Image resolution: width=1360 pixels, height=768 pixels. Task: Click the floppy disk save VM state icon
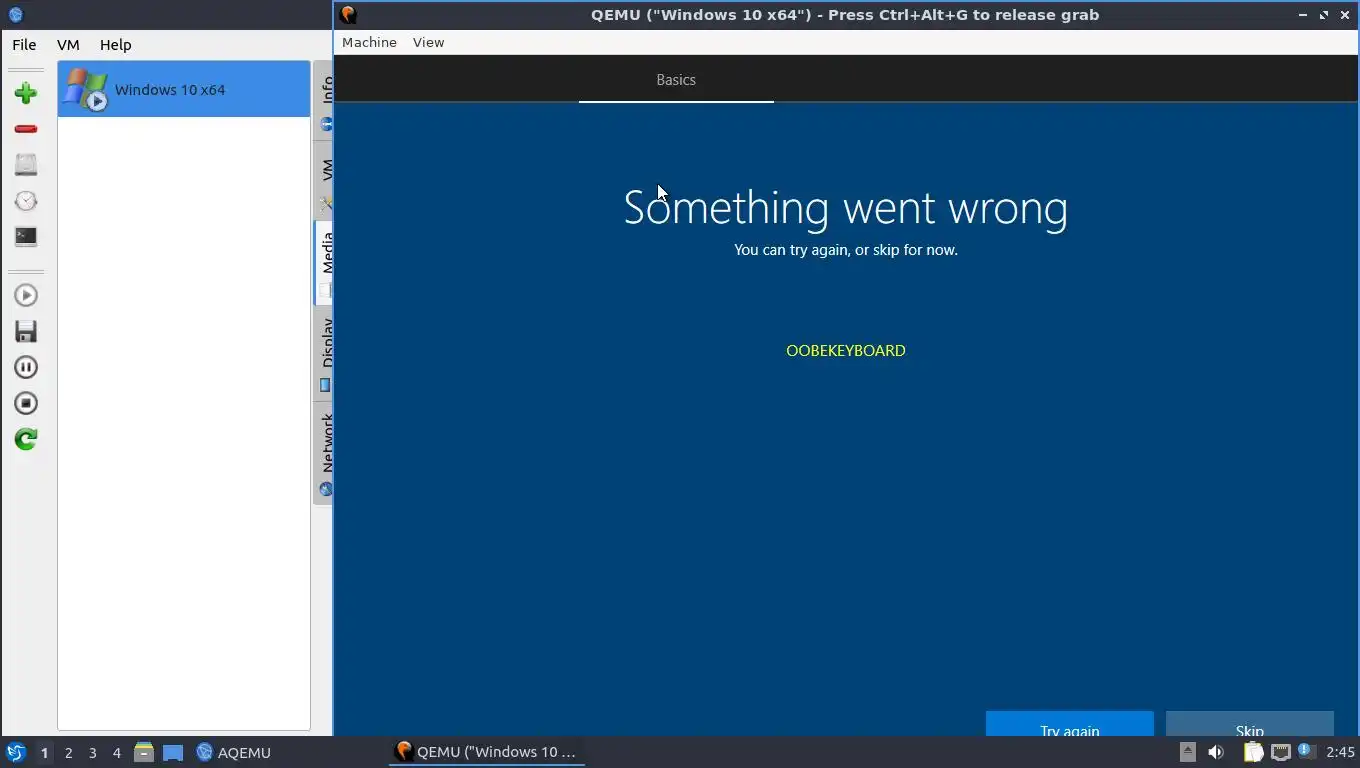point(26,331)
